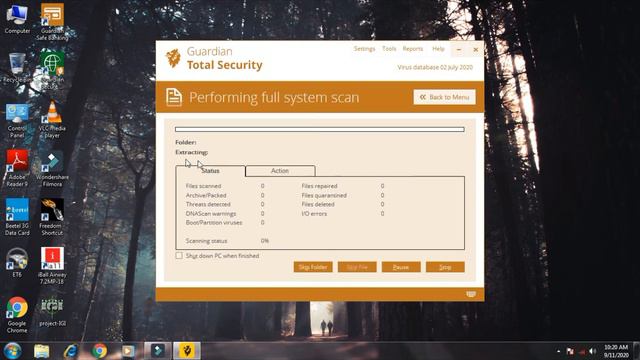Open Guardian Safe Banking desktop shortcut

pyautogui.click(x=52, y=22)
